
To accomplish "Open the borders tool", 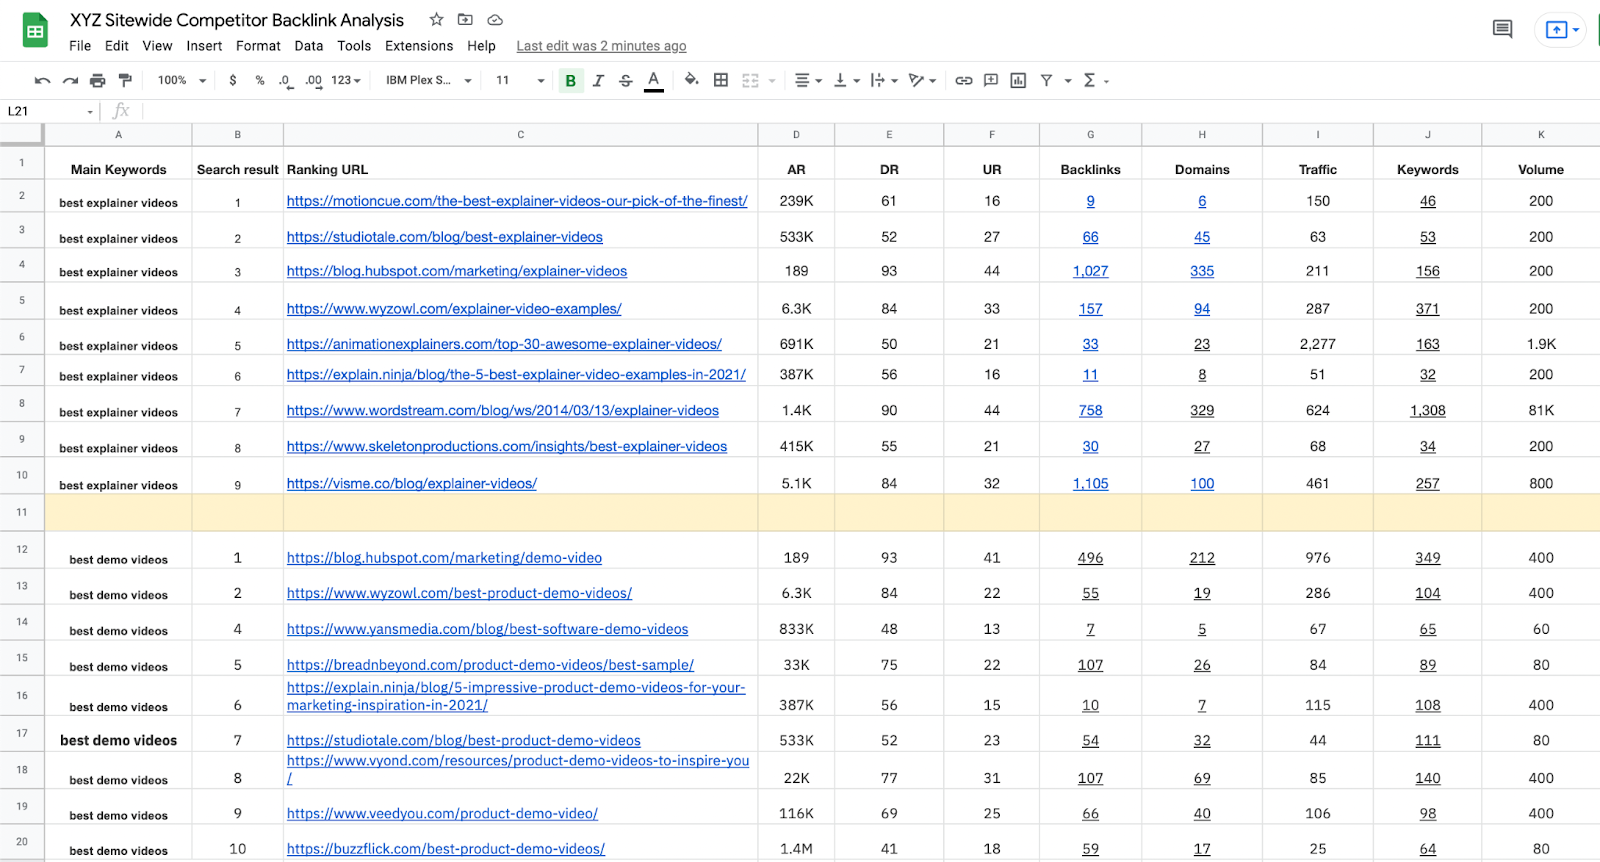I will [720, 80].
